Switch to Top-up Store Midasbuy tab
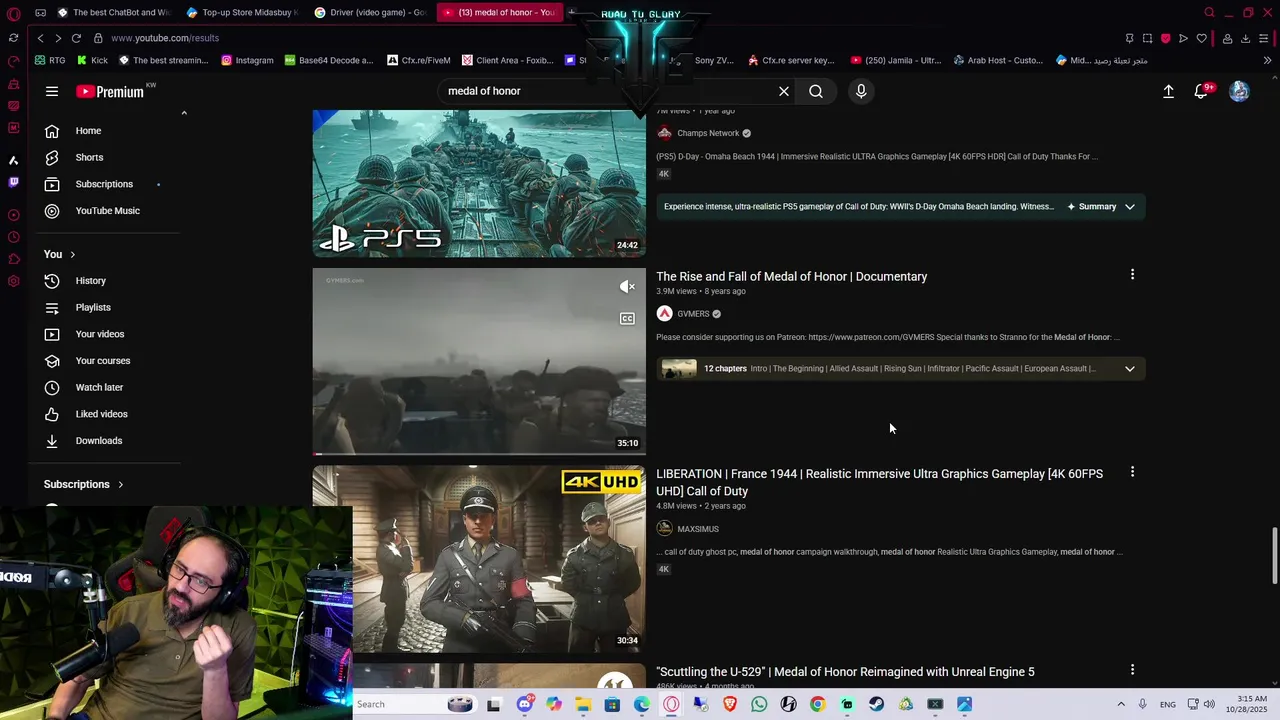The width and height of the screenshot is (1280, 720). click(x=242, y=12)
